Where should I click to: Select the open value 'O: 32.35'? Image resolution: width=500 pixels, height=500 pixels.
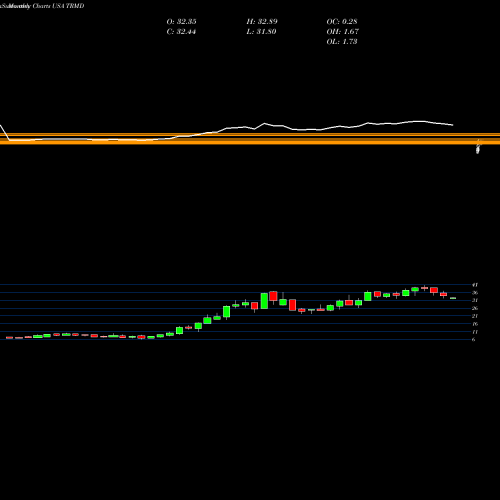point(181,22)
